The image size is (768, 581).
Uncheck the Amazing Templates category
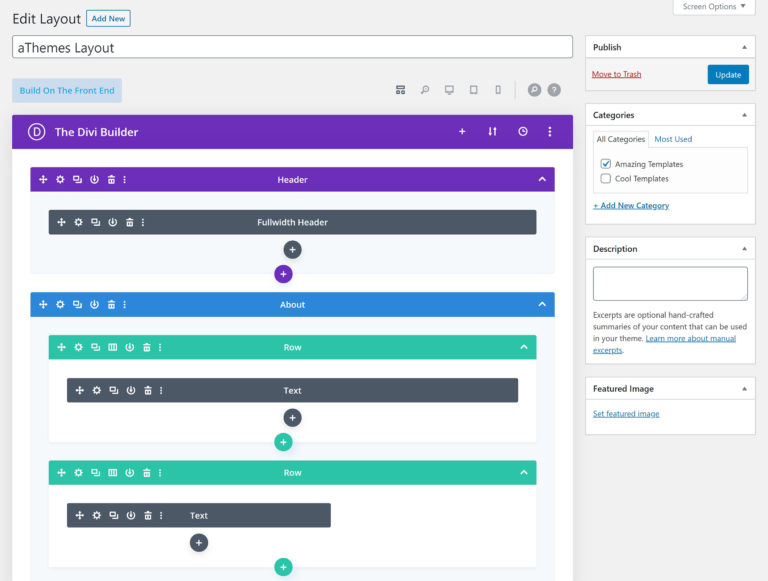(x=606, y=164)
